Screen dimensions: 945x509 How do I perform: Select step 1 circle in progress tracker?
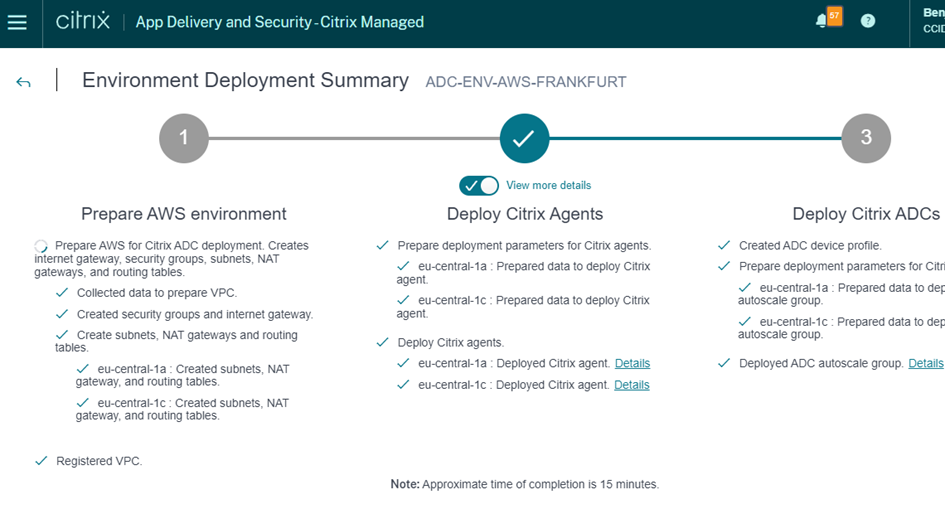(184, 138)
